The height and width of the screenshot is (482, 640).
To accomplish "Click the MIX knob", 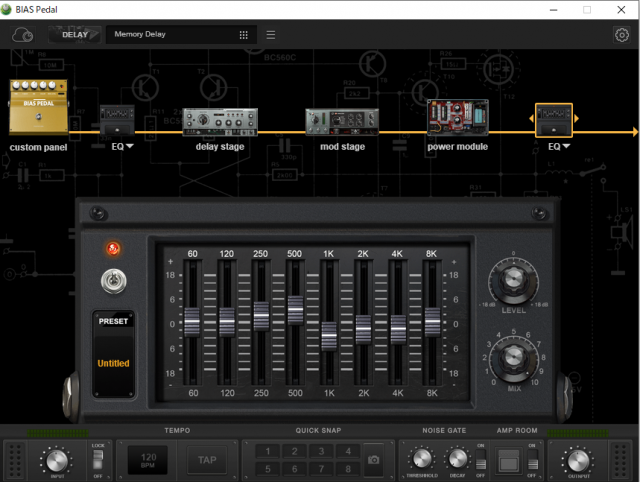I will click(x=513, y=359).
